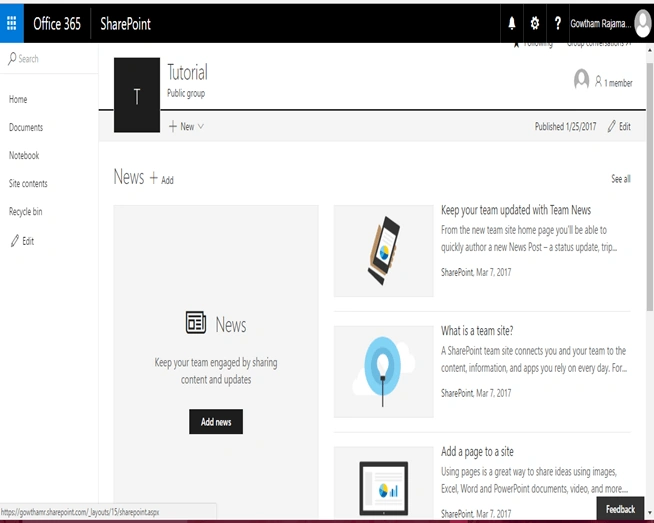The width and height of the screenshot is (654, 523).
Task: Open 'Keep your team updated with Team News' article
Action: tap(516, 210)
